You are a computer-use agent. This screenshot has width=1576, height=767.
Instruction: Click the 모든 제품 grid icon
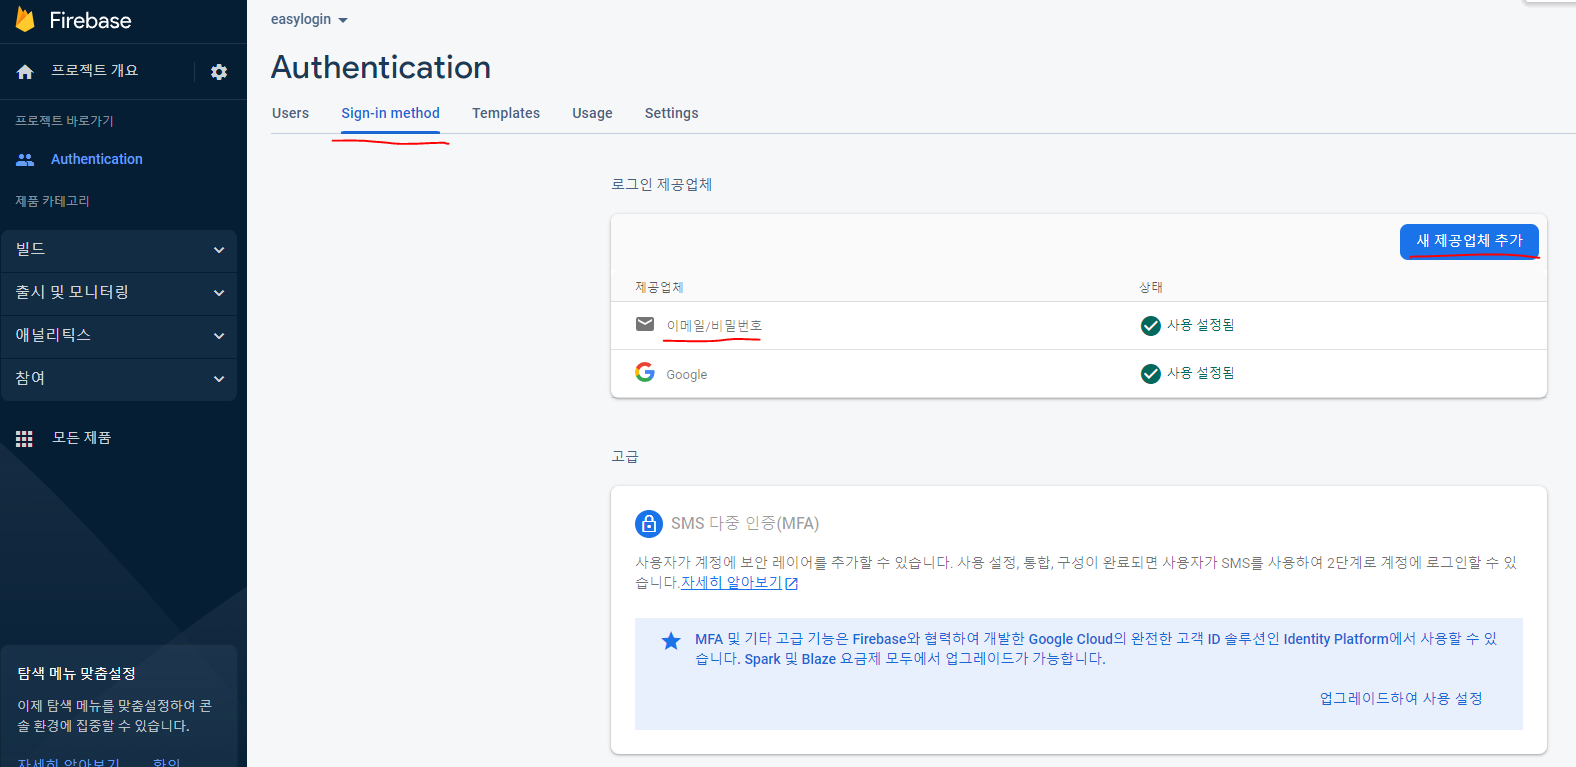tap(24, 439)
